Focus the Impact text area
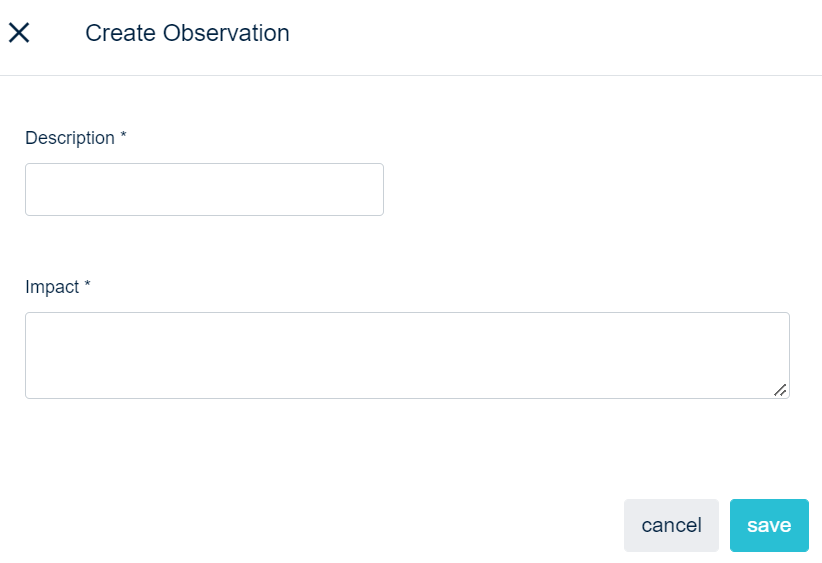The height and width of the screenshot is (563, 822). [407, 355]
